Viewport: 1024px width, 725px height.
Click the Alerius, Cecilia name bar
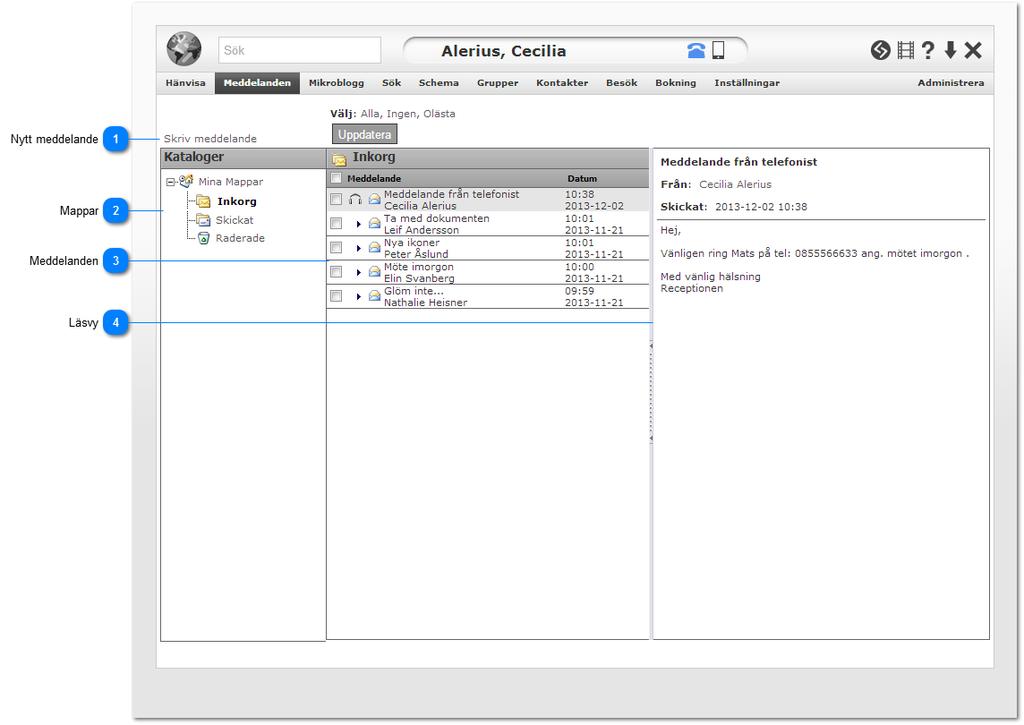point(575,50)
